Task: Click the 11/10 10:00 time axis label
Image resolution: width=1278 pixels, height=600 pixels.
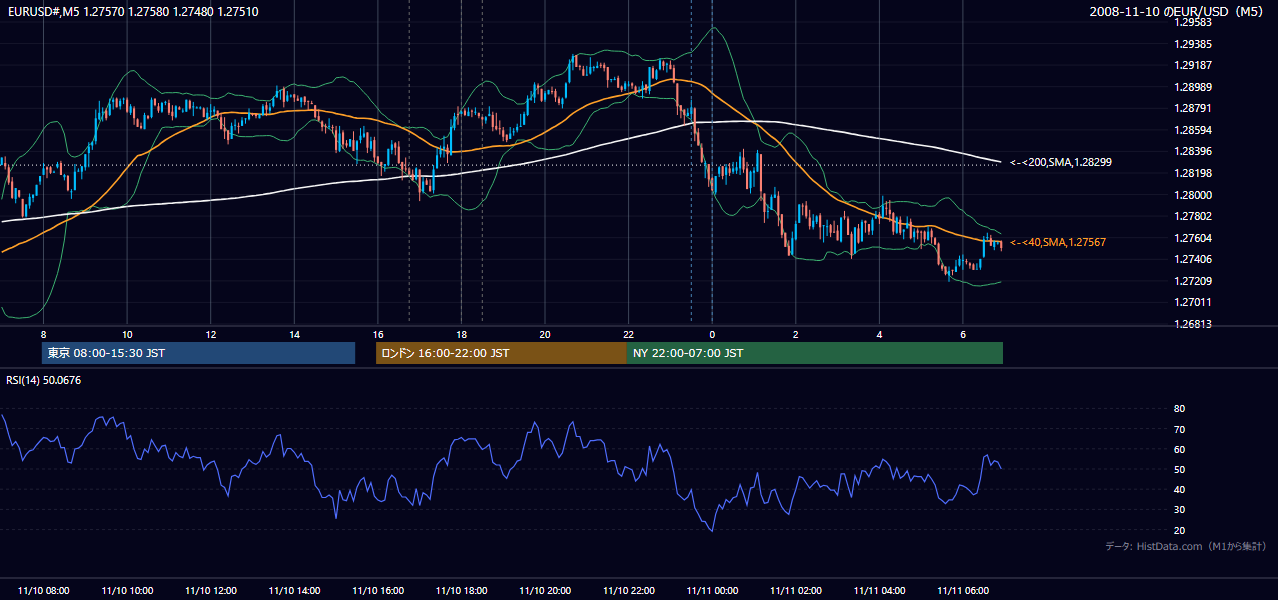Action: pyautogui.click(x=127, y=591)
